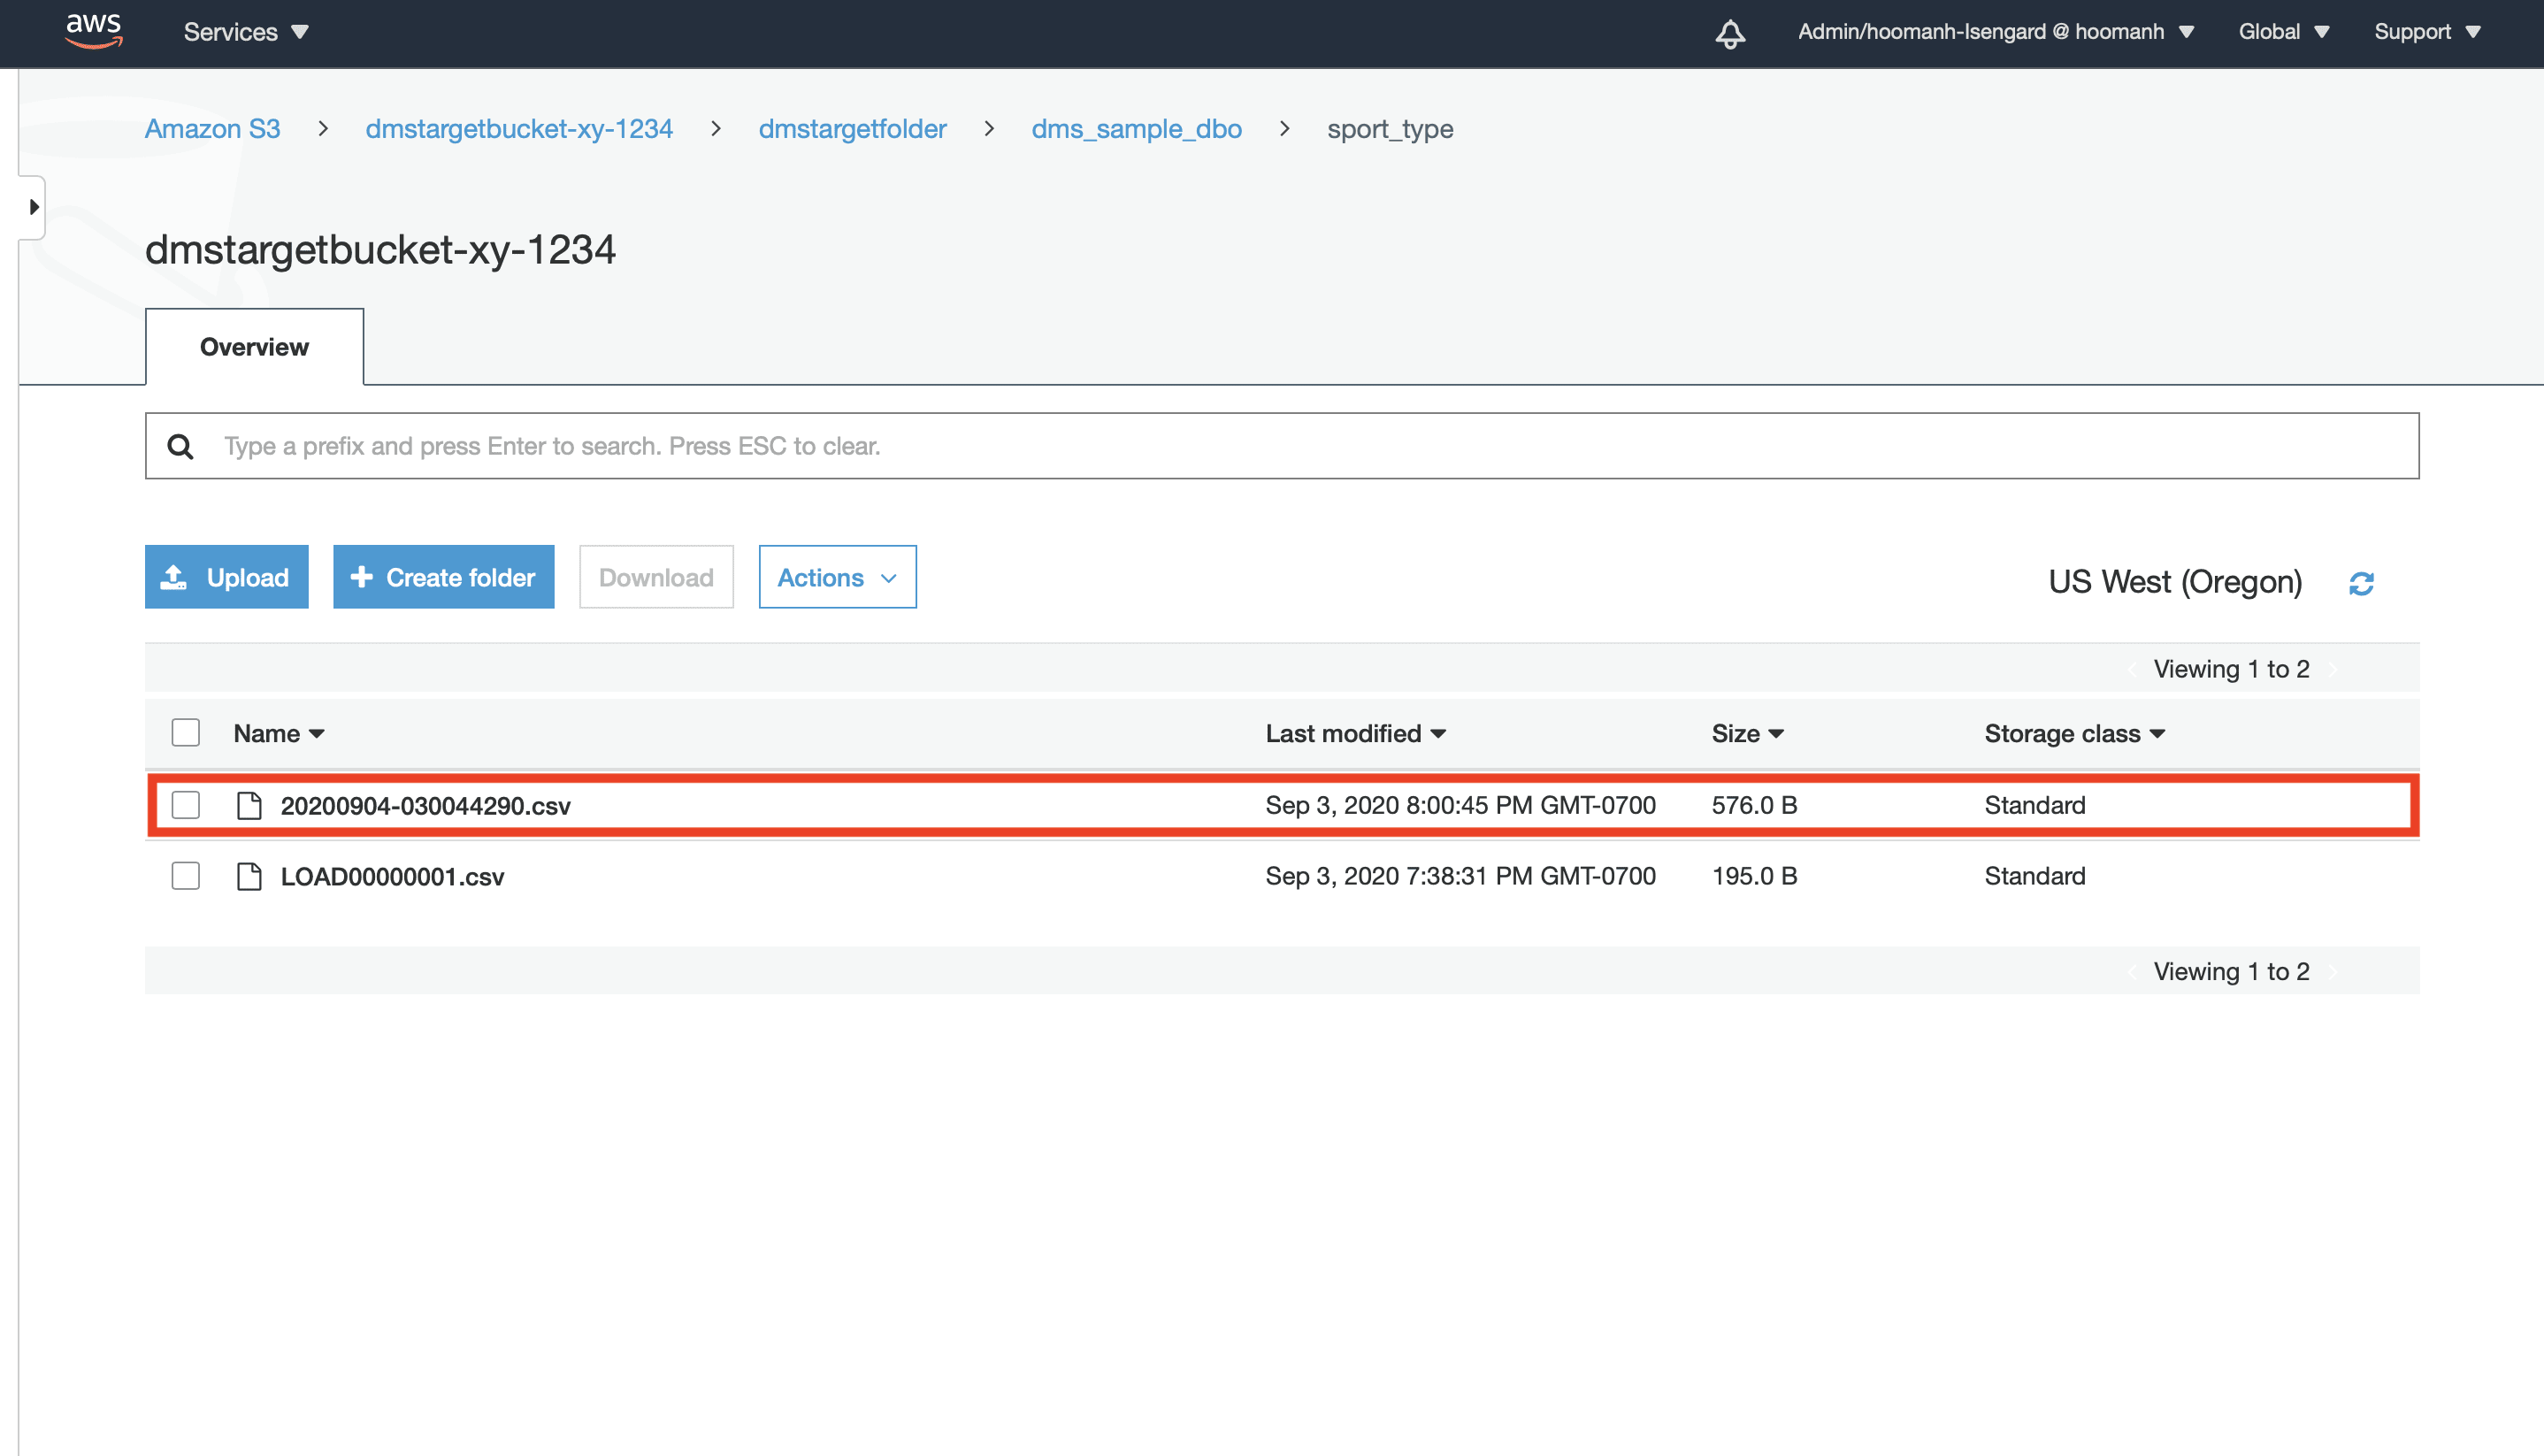
Task: Expand the left navigation panel
Action: coord(33,207)
